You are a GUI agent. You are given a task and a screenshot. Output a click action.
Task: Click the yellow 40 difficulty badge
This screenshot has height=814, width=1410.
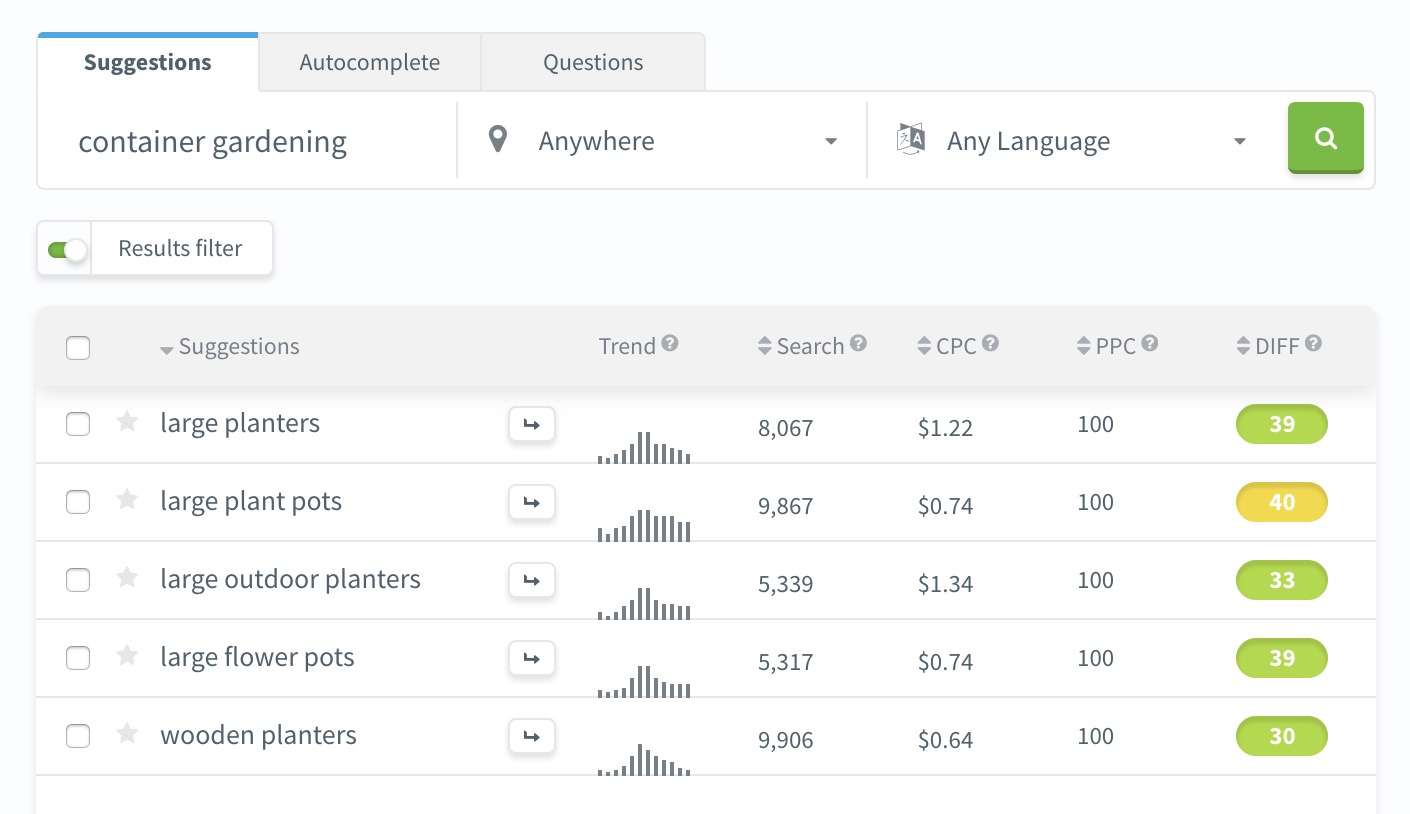tap(1282, 502)
